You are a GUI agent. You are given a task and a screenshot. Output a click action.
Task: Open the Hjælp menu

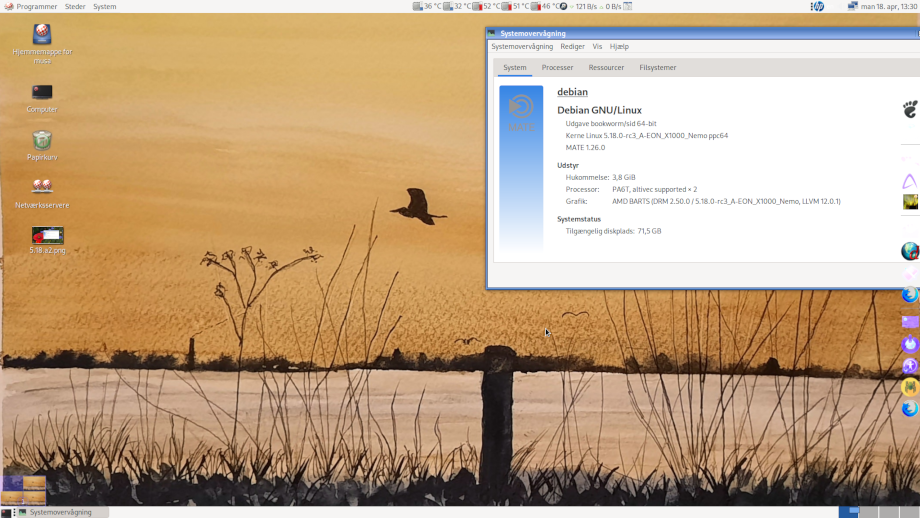click(619, 47)
